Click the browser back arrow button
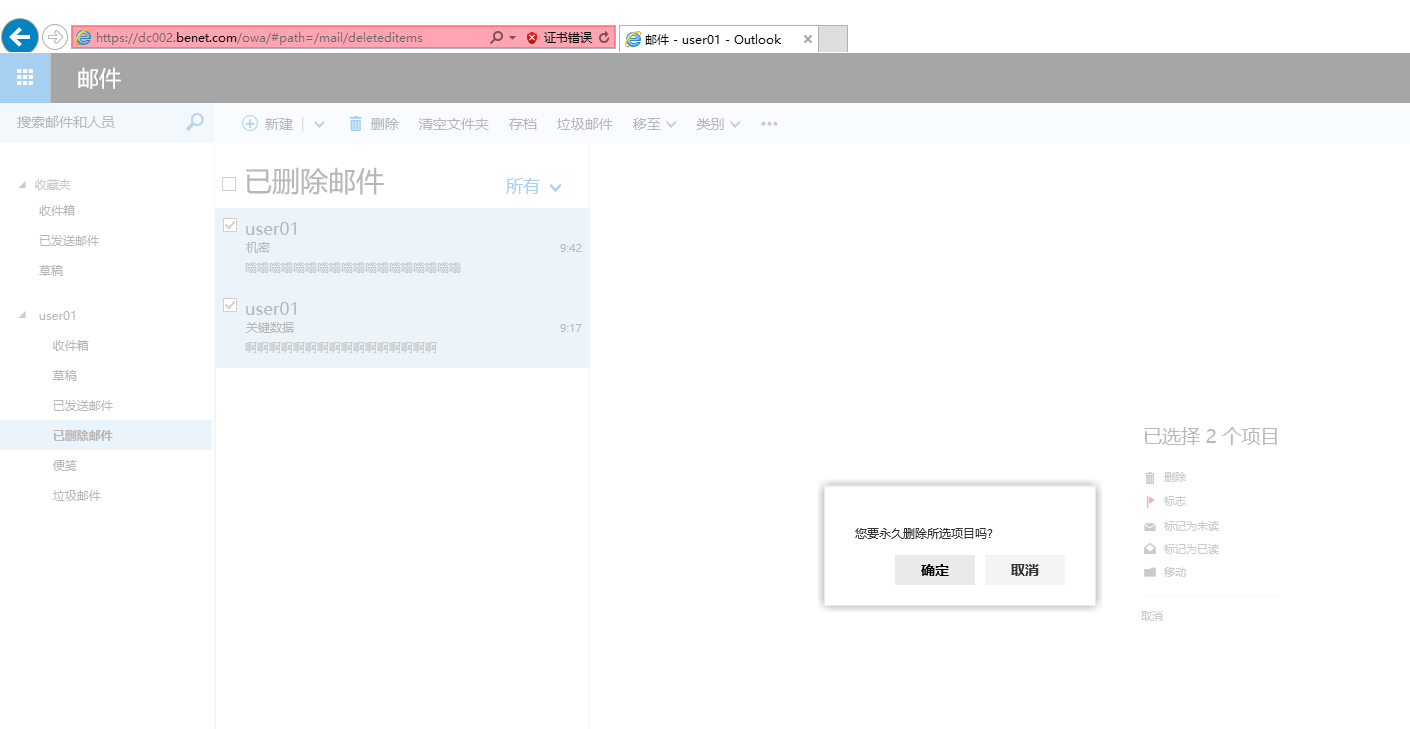 20,37
